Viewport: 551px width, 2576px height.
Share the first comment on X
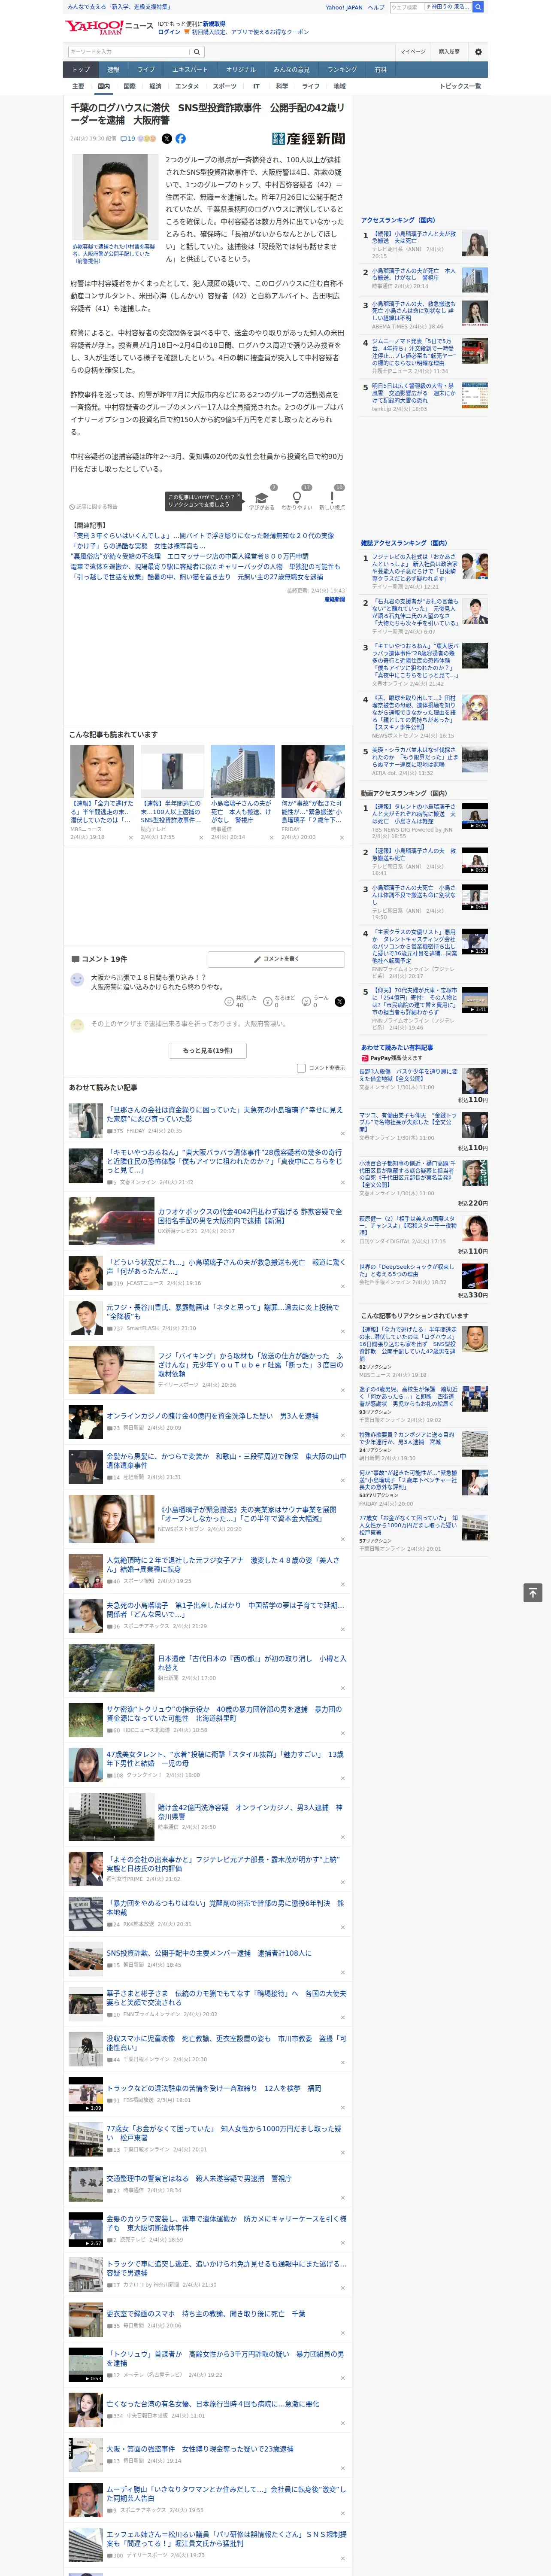click(x=340, y=1001)
